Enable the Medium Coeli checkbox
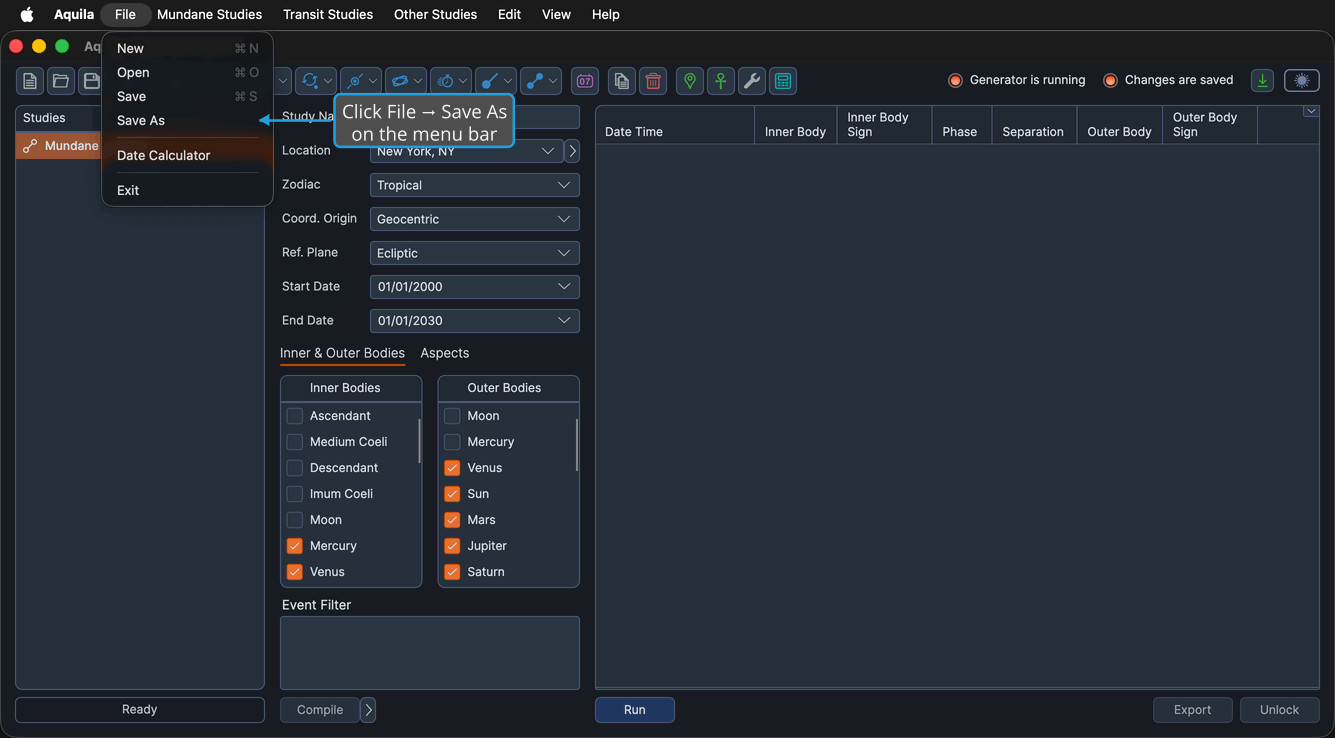The width and height of the screenshot is (1335, 738). click(x=294, y=442)
